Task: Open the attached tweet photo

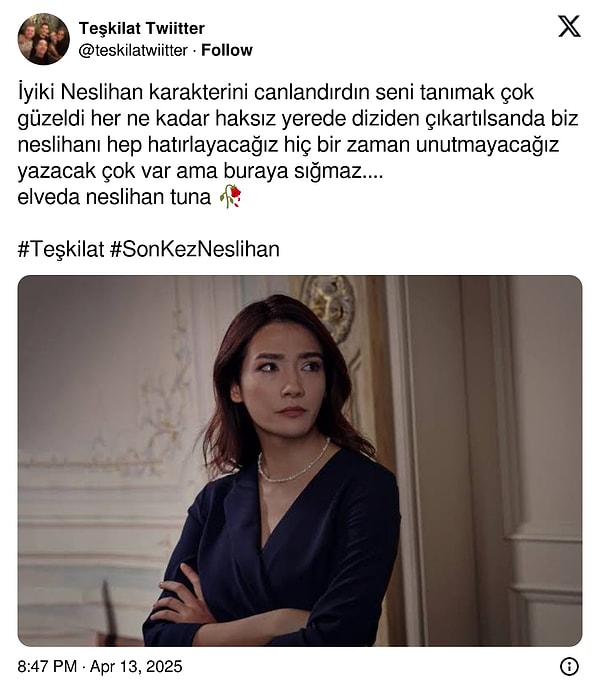Action: [300, 461]
